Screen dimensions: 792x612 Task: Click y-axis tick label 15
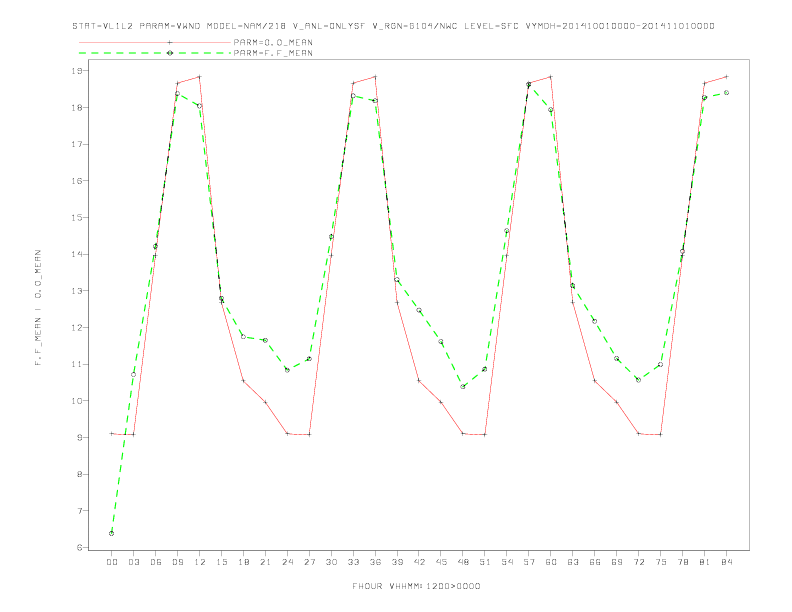coord(76,218)
